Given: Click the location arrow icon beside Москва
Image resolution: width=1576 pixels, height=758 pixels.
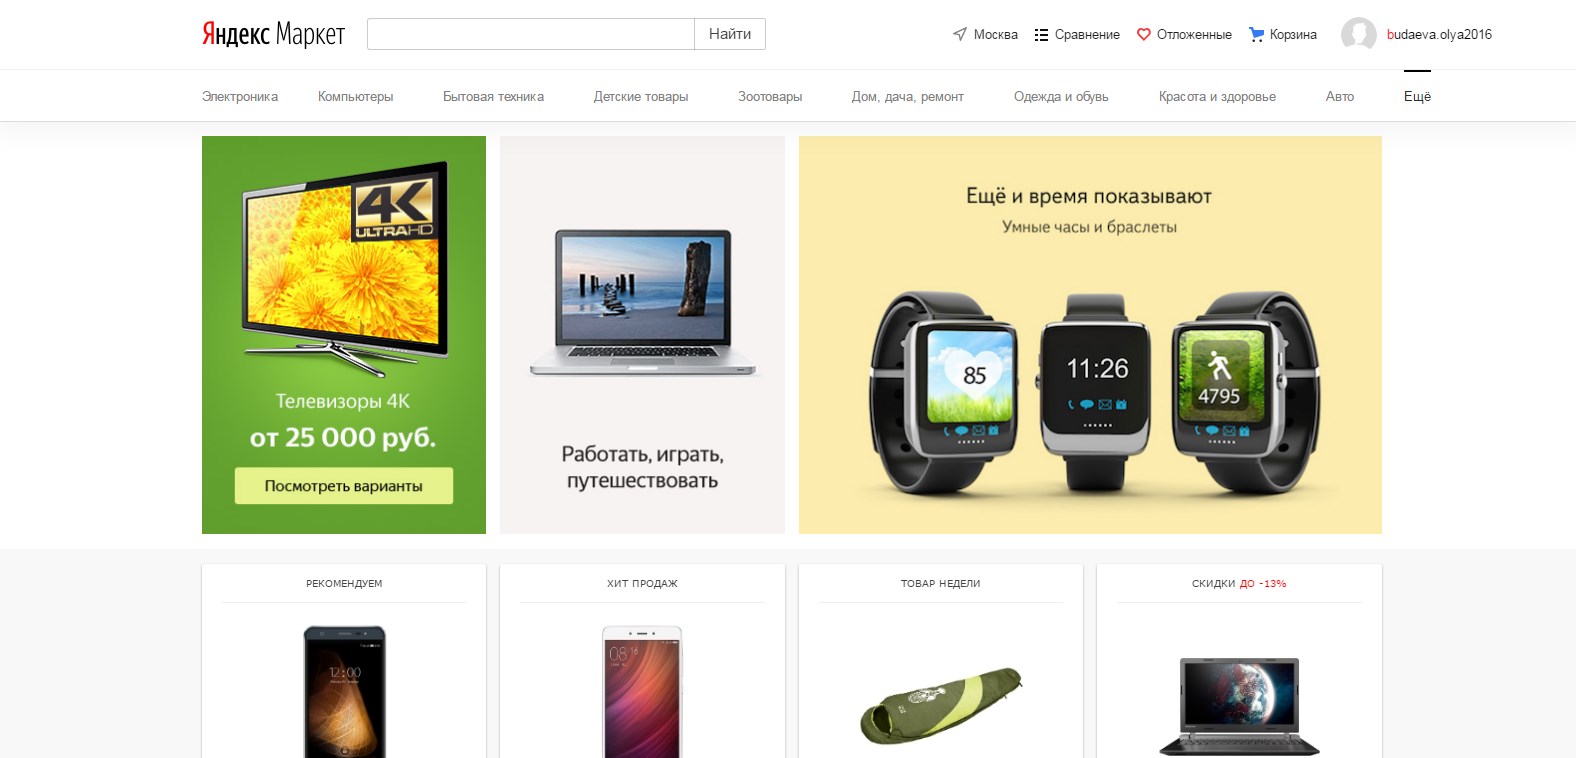Looking at the screenshot, I should point(960,34).
